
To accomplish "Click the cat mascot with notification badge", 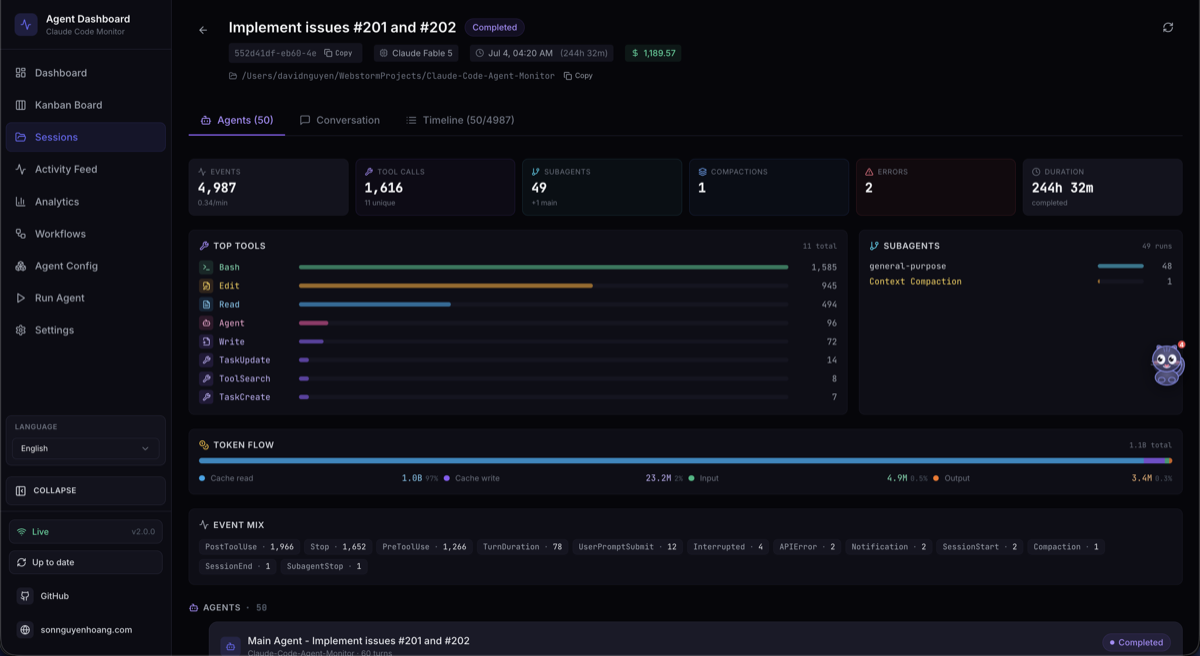I will pyautogui.click(x=1167, y=364).
